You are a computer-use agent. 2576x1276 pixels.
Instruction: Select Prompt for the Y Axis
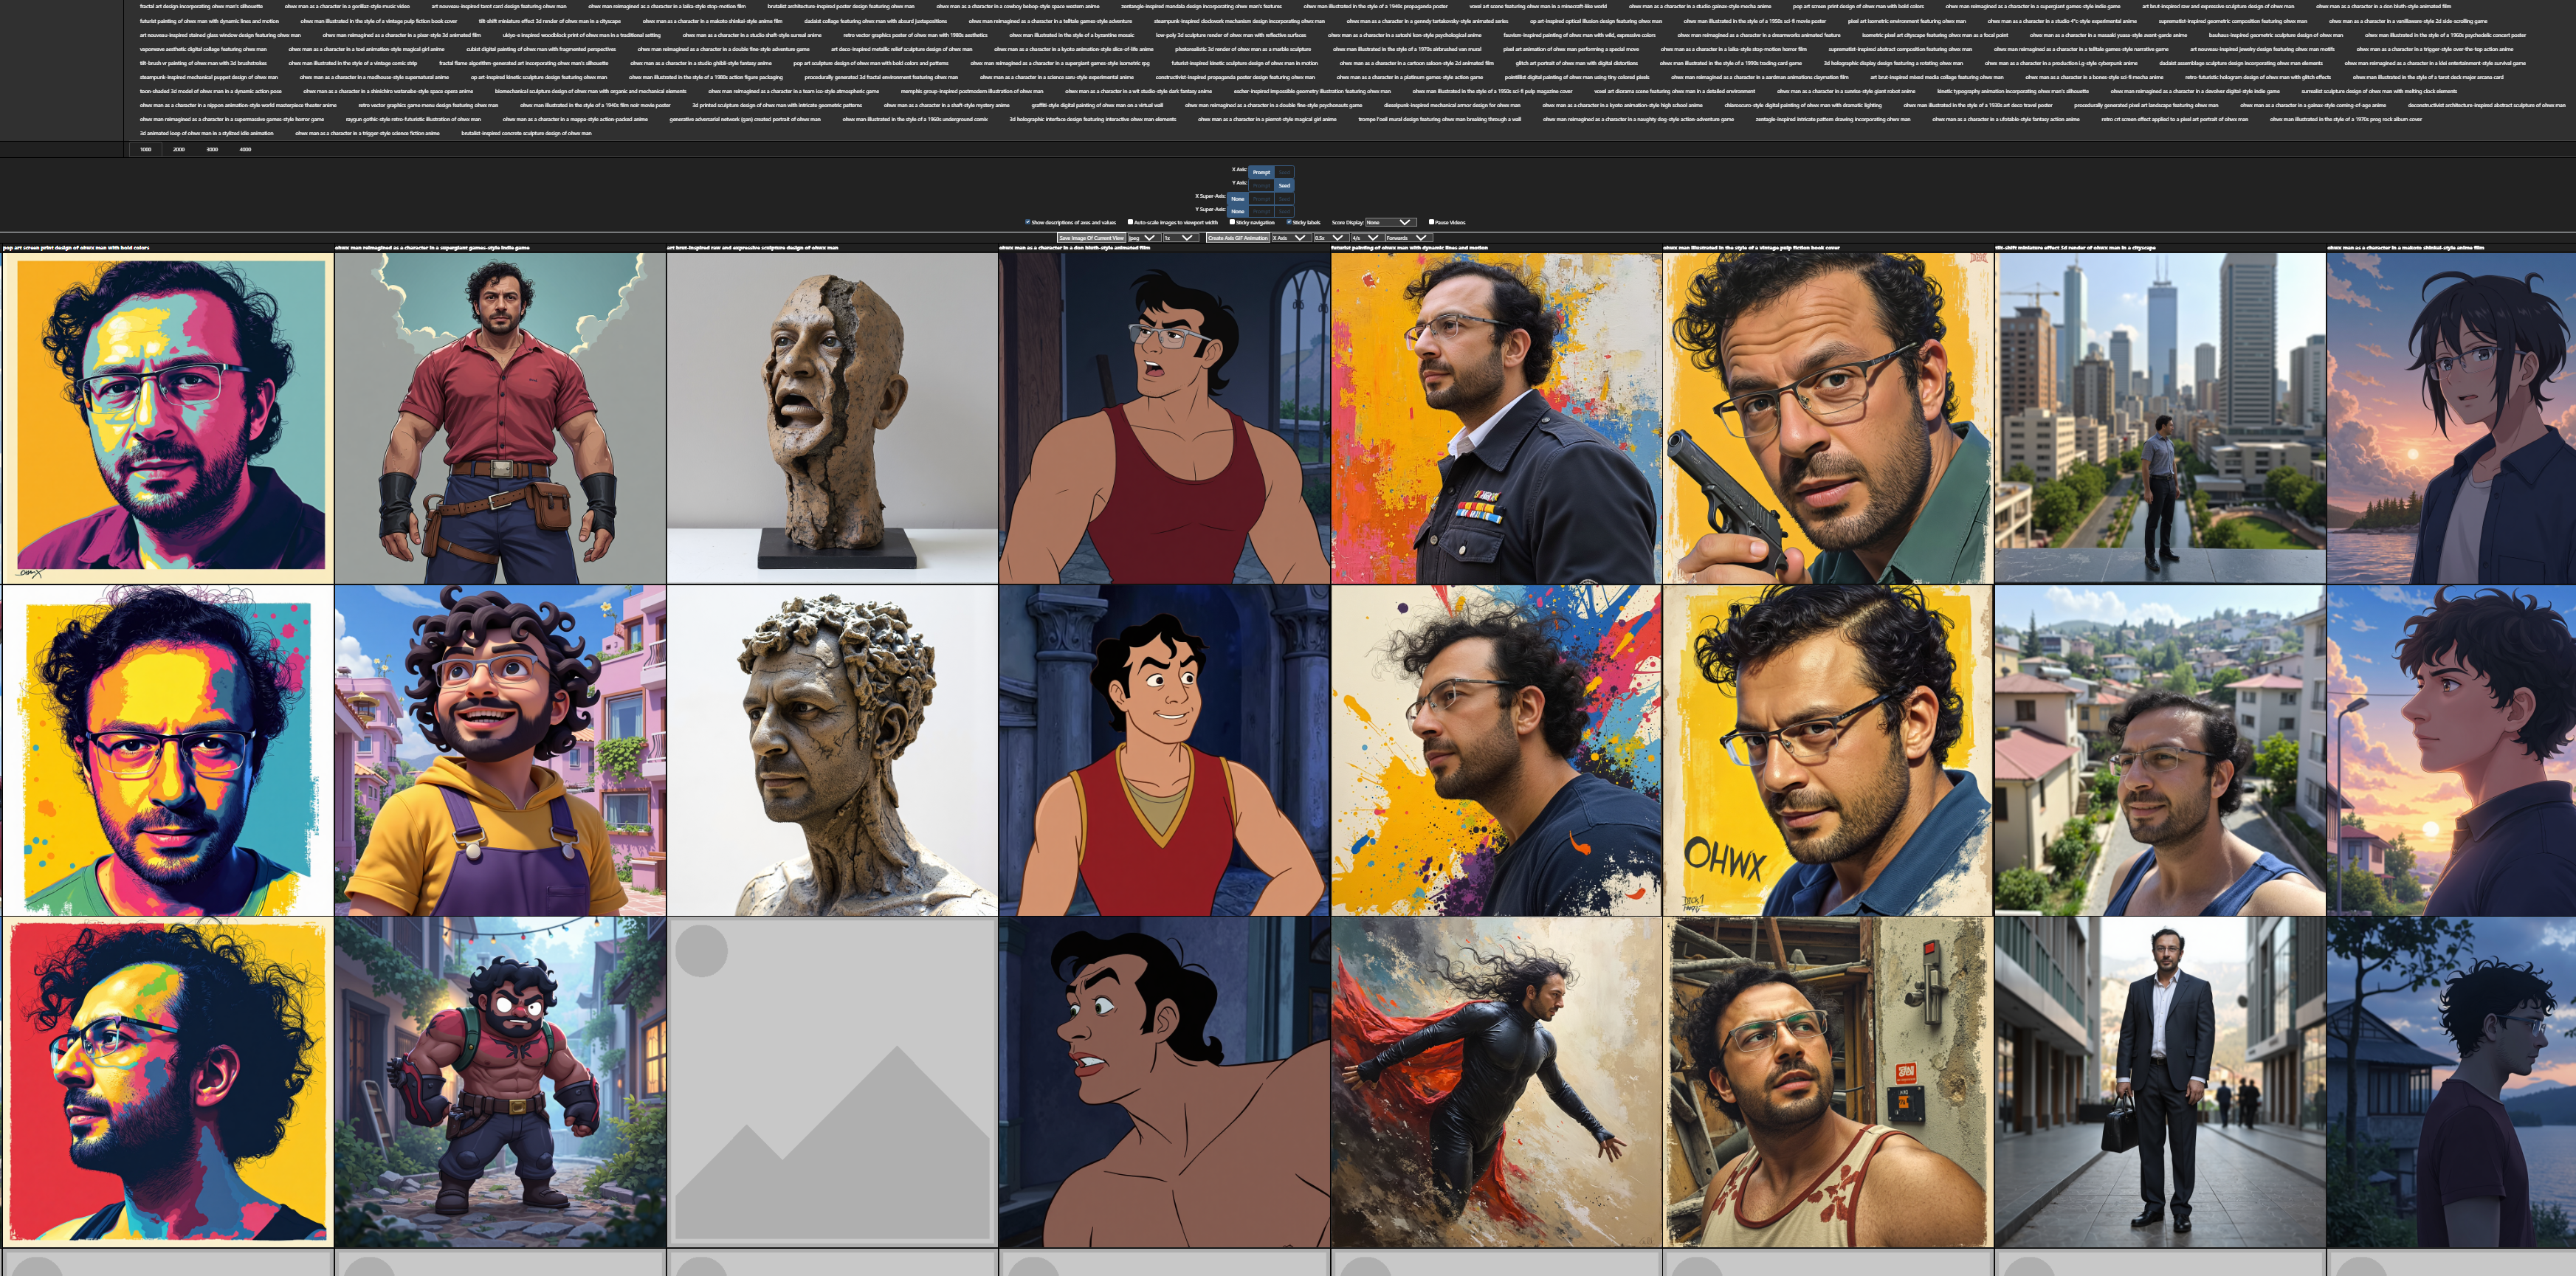(1261, 186)
